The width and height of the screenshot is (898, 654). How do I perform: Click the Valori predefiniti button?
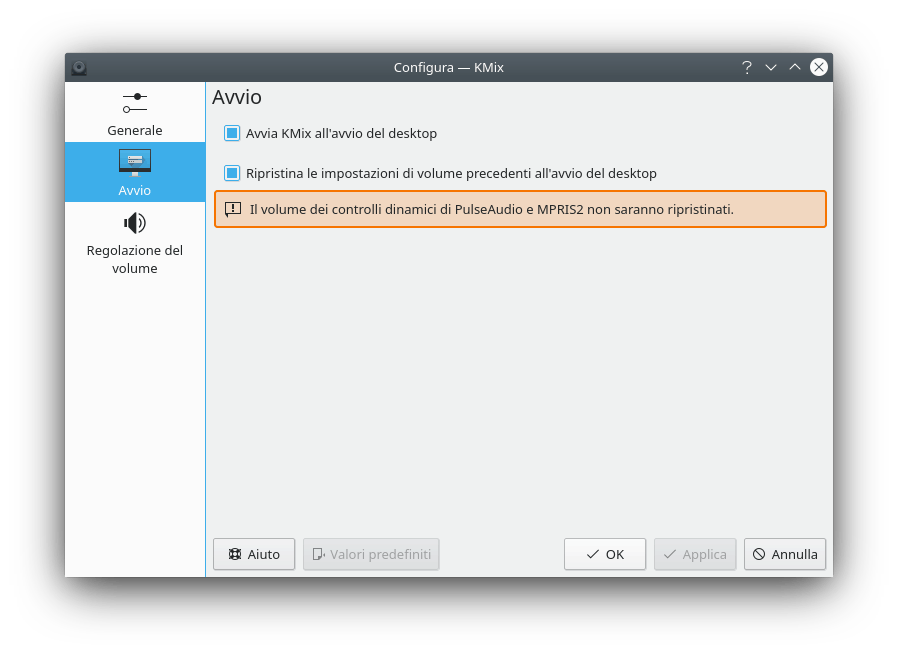tap(371, 554)
